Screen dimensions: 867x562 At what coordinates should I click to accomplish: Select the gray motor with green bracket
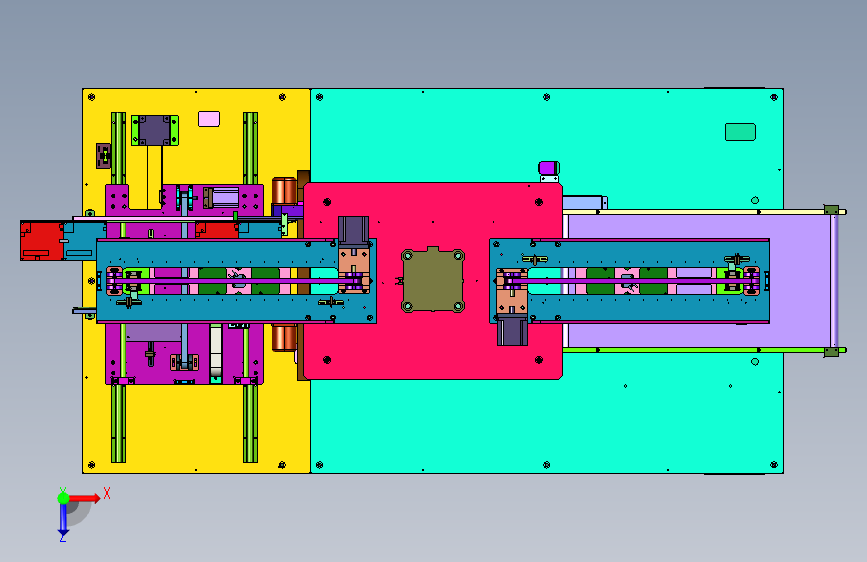coord(155,131)
